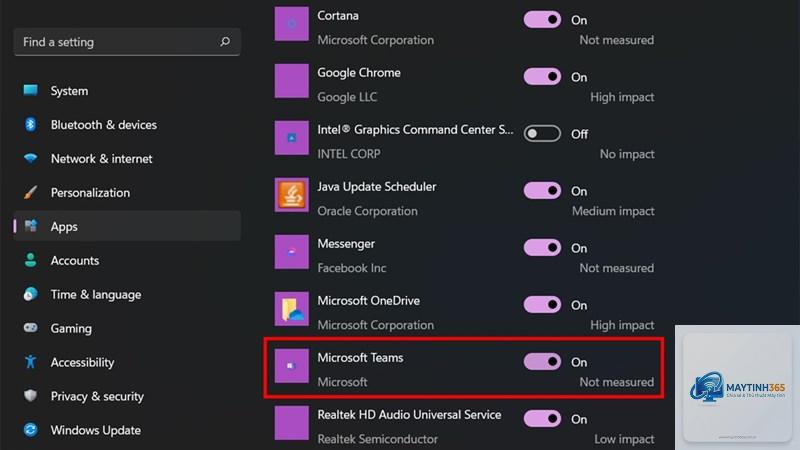Click the "Cortana" app name
The height and width of the screenshot is (450, 800).
[x=338, y=16]
